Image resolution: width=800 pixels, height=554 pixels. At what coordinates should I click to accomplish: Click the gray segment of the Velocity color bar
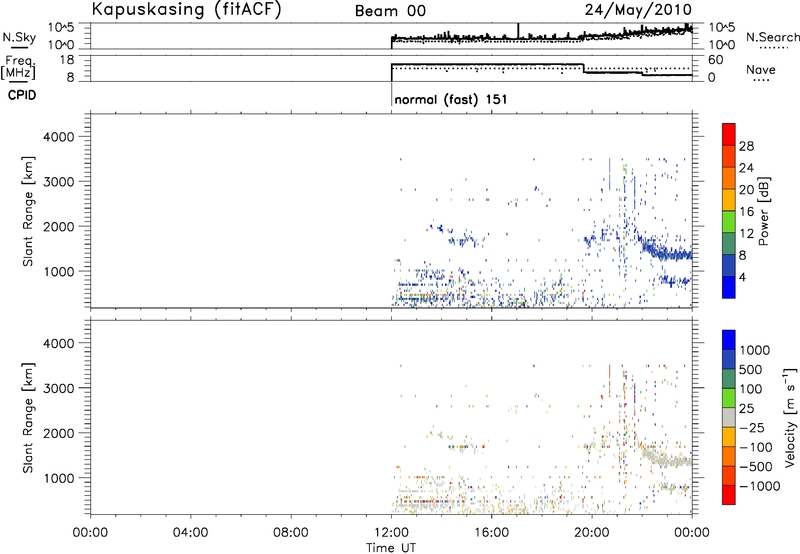[729, 417]
